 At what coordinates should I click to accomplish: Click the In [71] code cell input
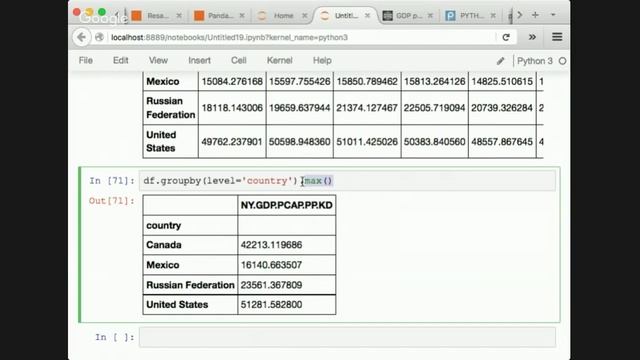click(347, 181)
